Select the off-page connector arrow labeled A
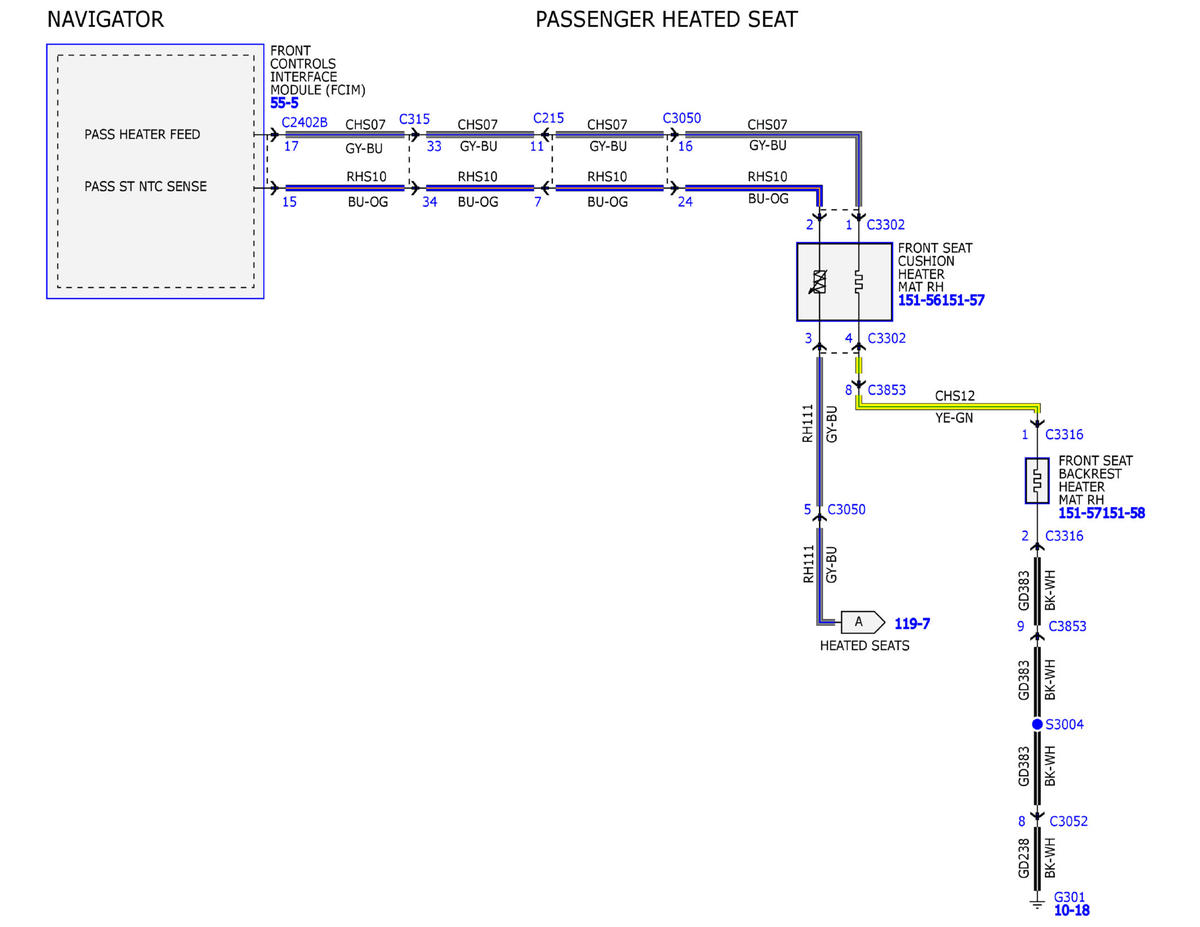 [862, 622]
